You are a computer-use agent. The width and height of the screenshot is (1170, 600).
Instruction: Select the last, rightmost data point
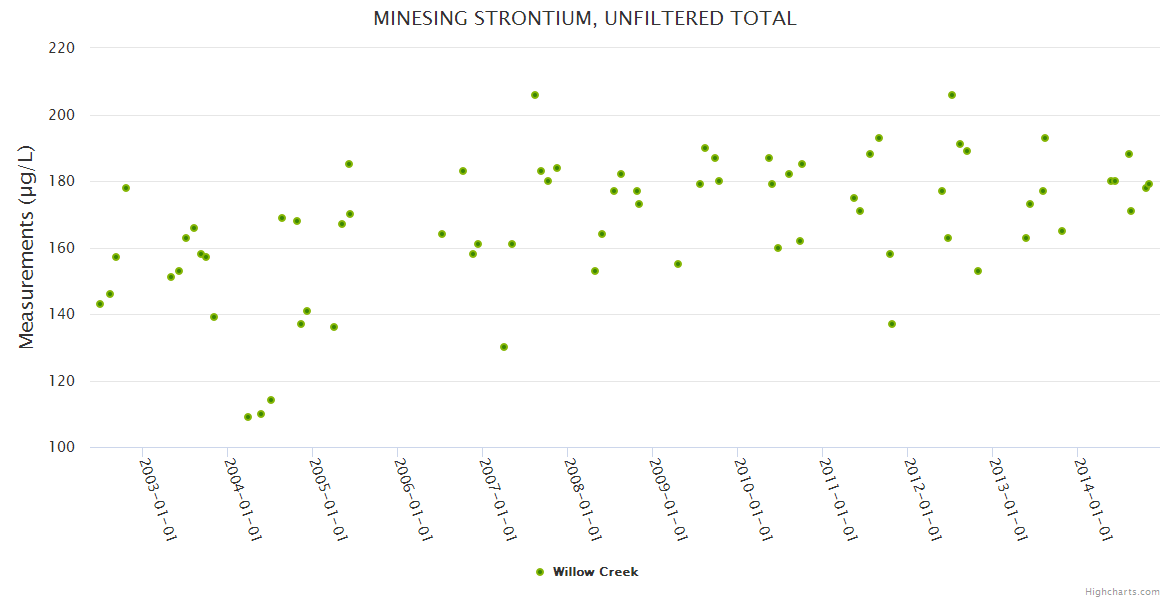(x=1149, y=184)
